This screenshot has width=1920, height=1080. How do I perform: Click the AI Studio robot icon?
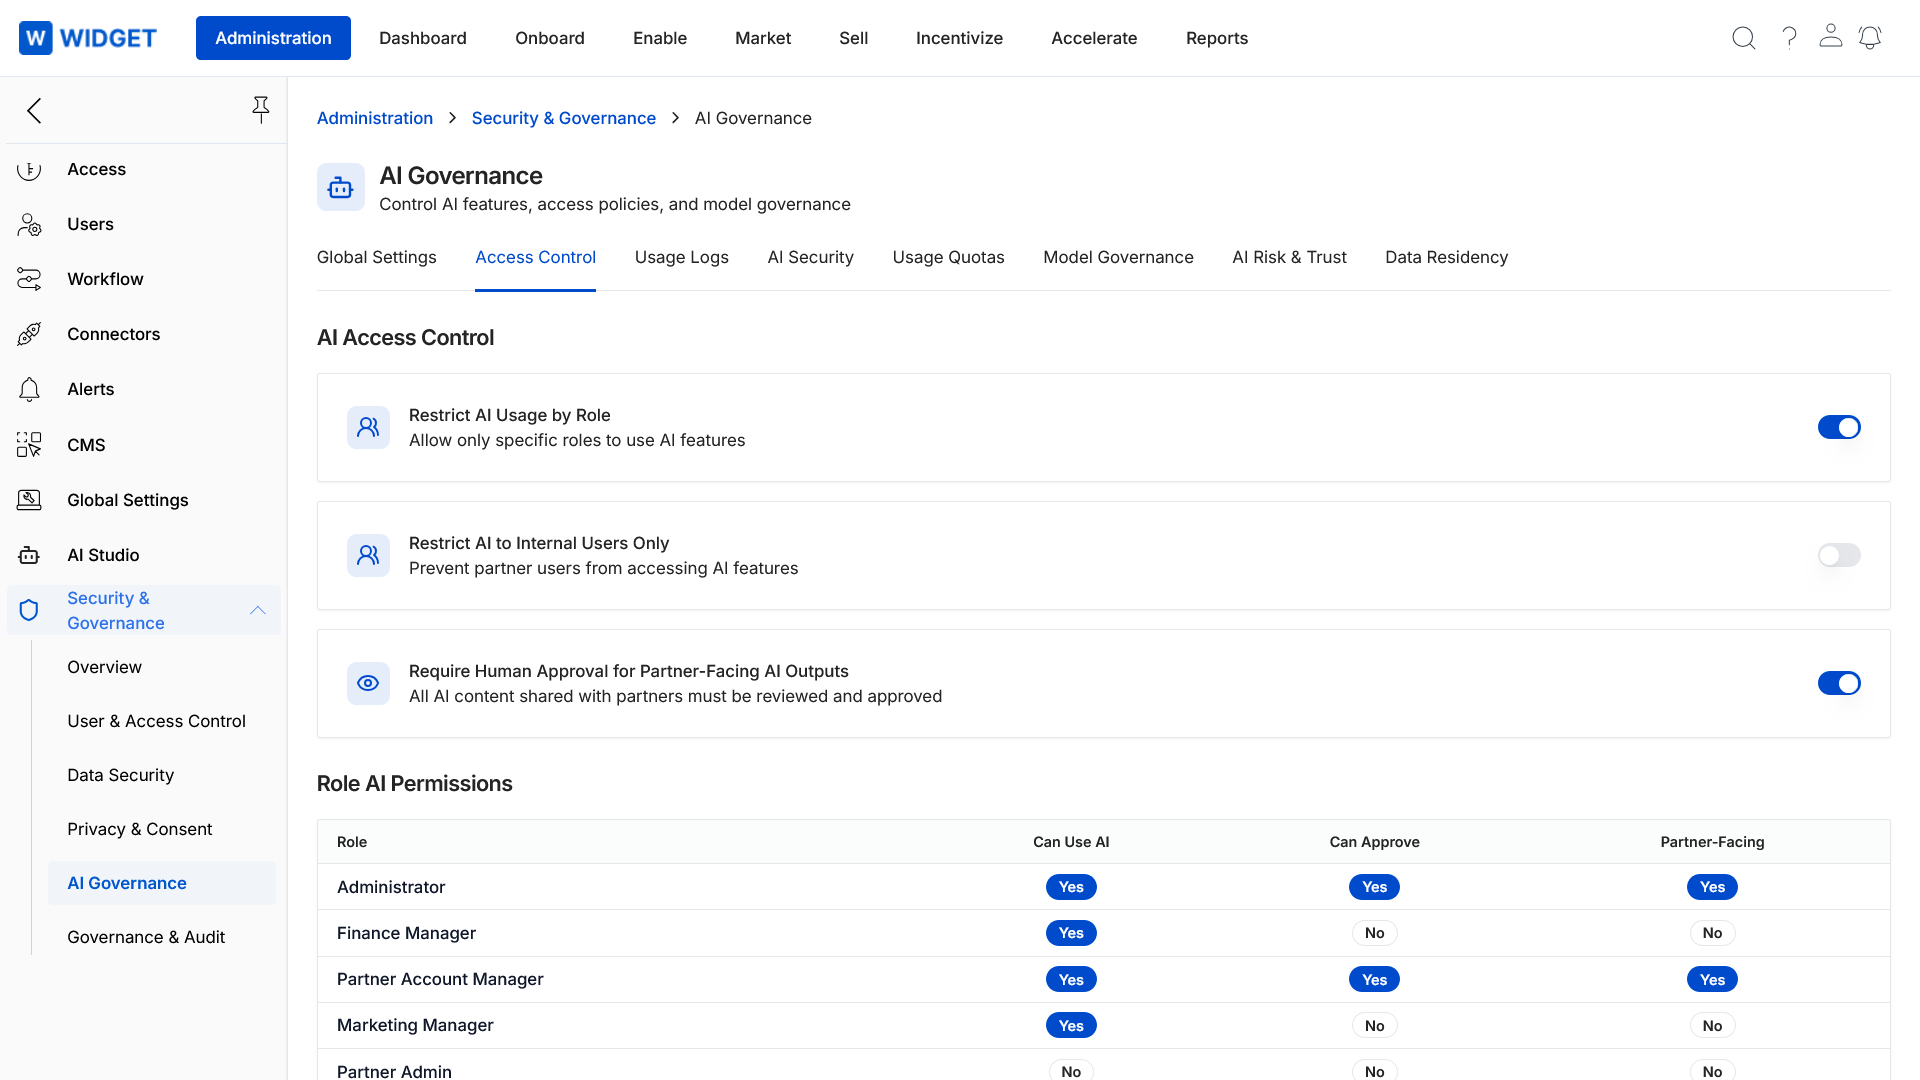(x=29, y=555)
